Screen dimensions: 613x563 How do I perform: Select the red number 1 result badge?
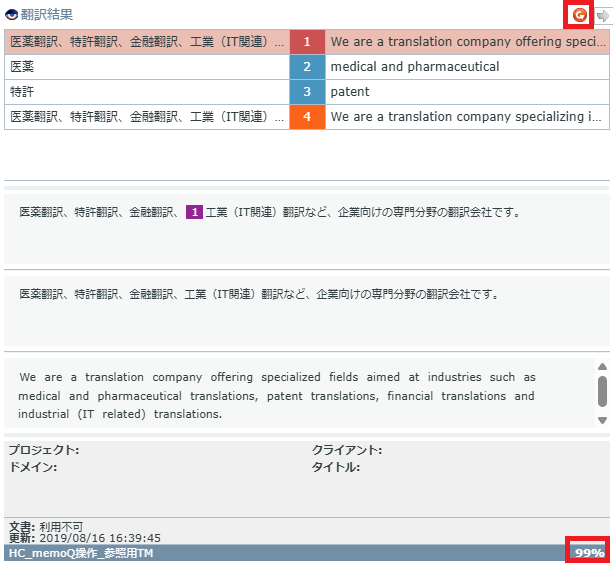(307, 42)
